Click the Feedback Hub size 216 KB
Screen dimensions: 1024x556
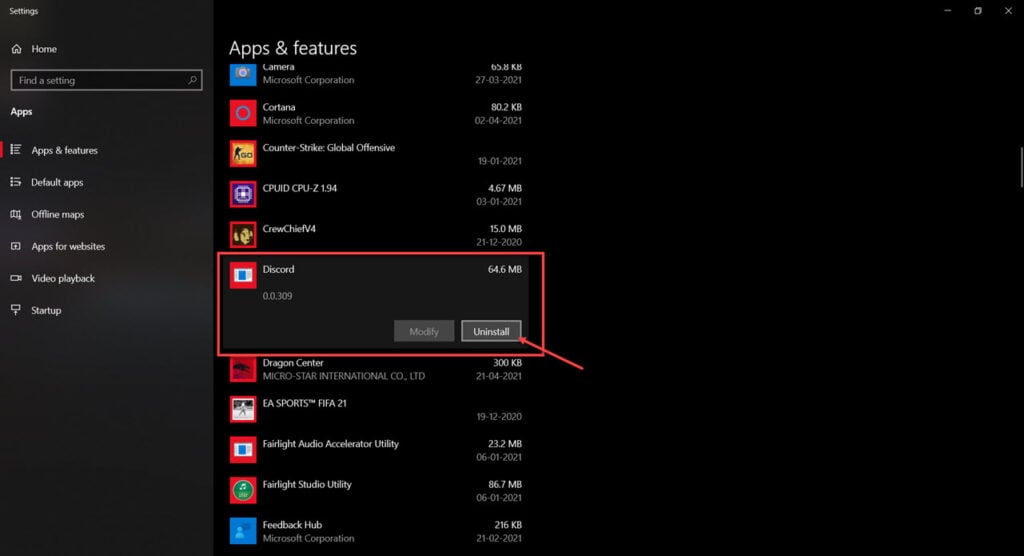tap(508, 524)
